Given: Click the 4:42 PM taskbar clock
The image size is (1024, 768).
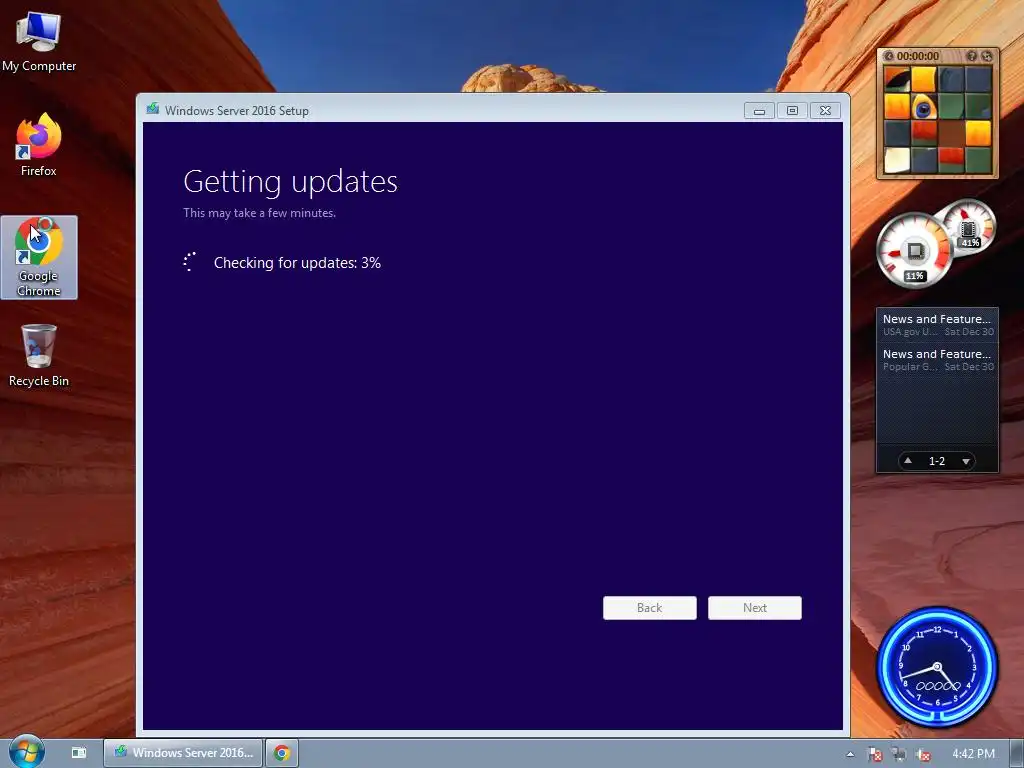Looking at the screenshot, I should [973, 754].
